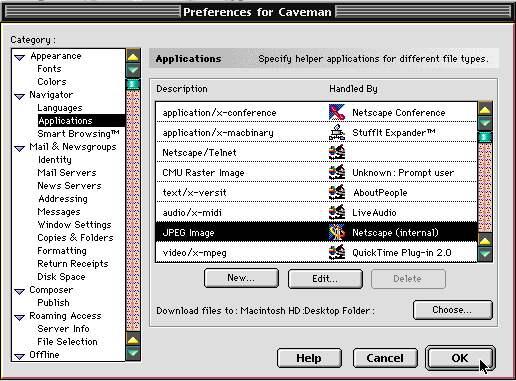Select the Netscape/Telnet row
Screen dimensions: 516x381
point(316,152)
